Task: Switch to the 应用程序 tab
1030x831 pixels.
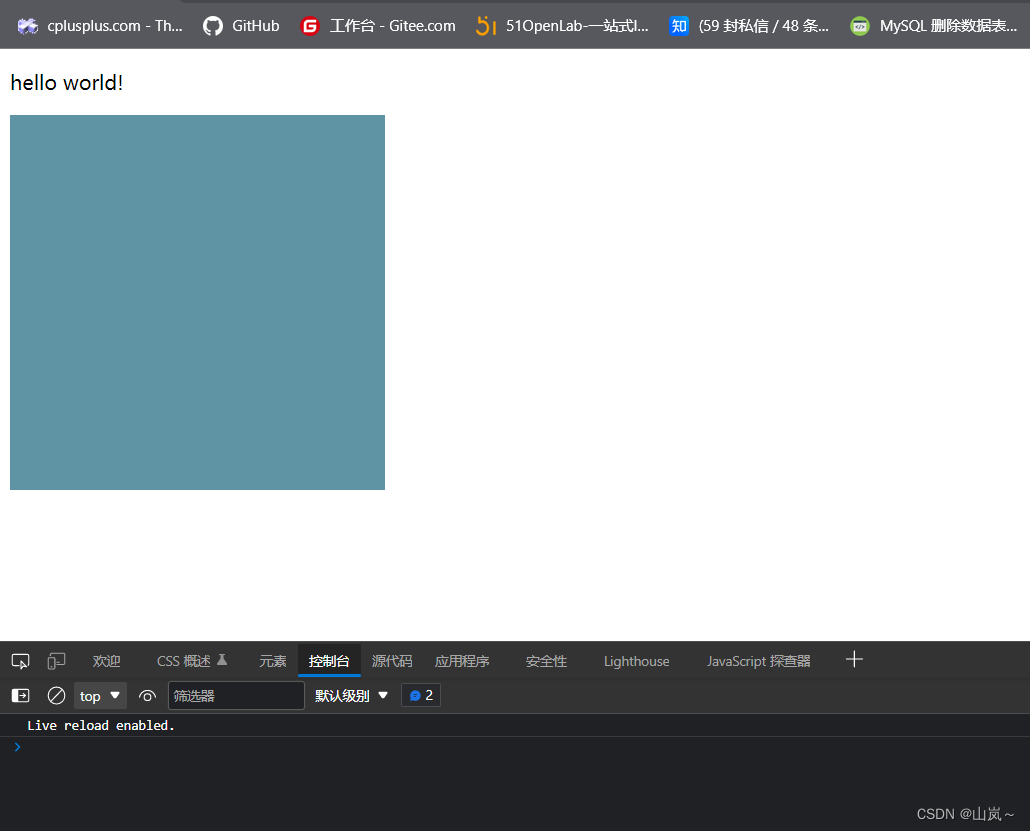Action: pos(462,661)
